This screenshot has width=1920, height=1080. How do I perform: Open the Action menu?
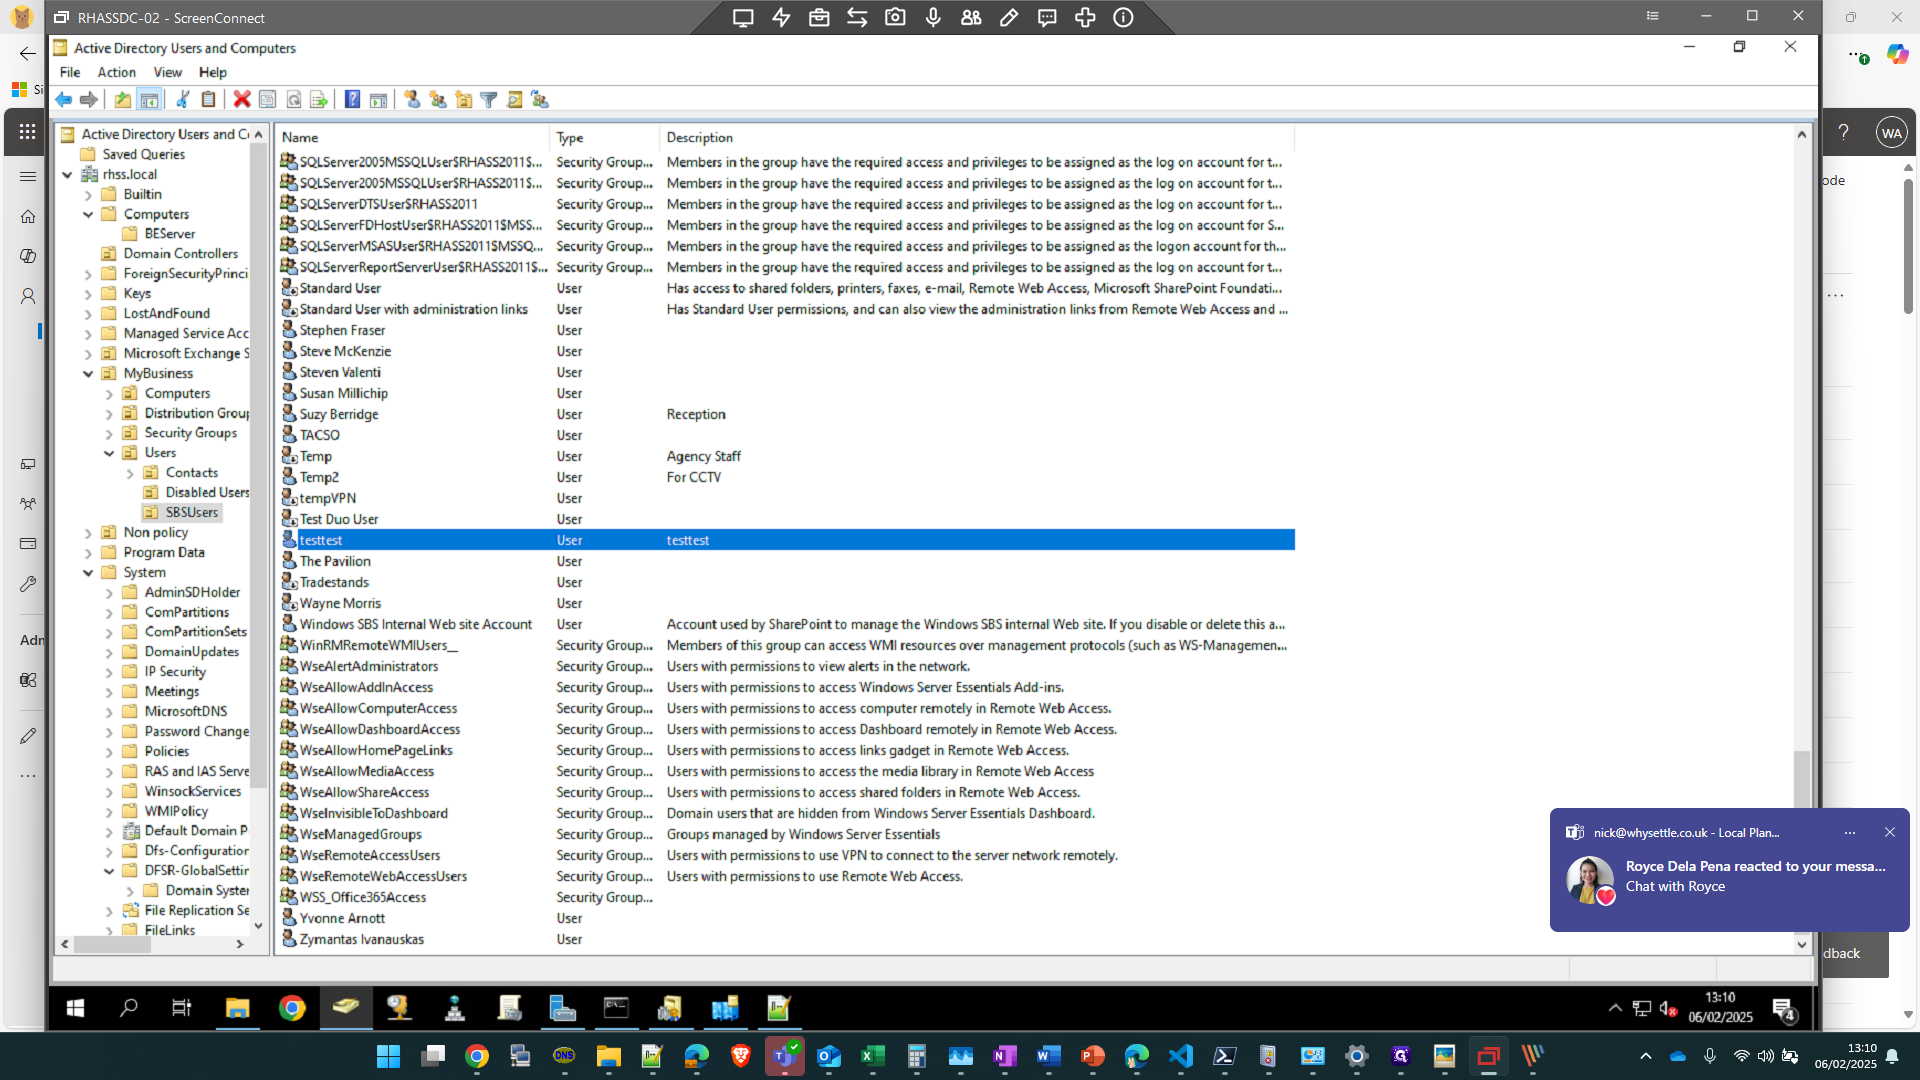(x=116, y=72)
